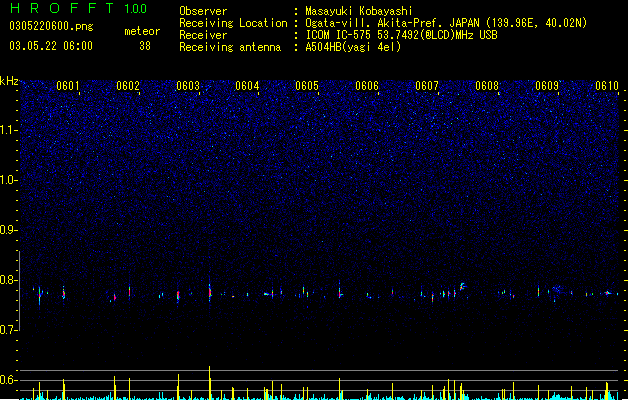Click the 0603 time marker
Image resolution: width=629 pixels, height=400 pixels.
click(188, 86)
